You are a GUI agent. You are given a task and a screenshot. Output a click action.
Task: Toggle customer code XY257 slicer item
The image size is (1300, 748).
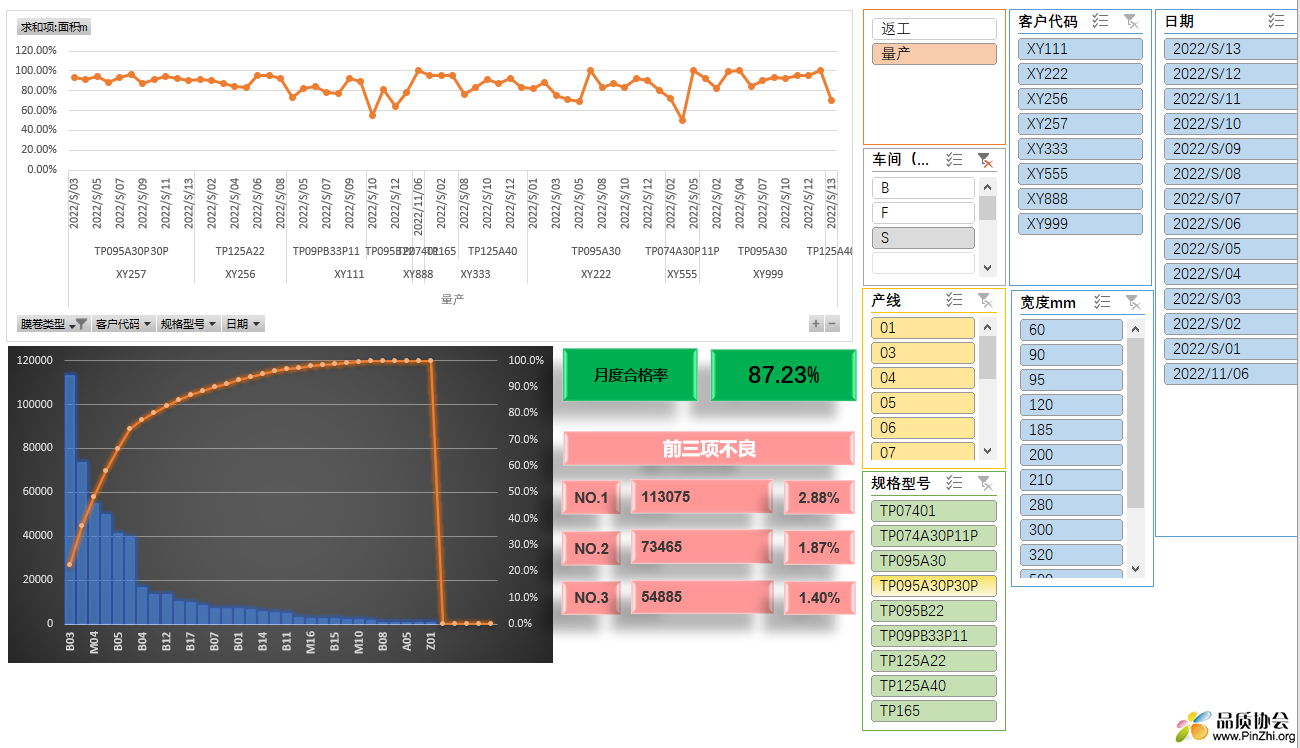point(1080,124)
